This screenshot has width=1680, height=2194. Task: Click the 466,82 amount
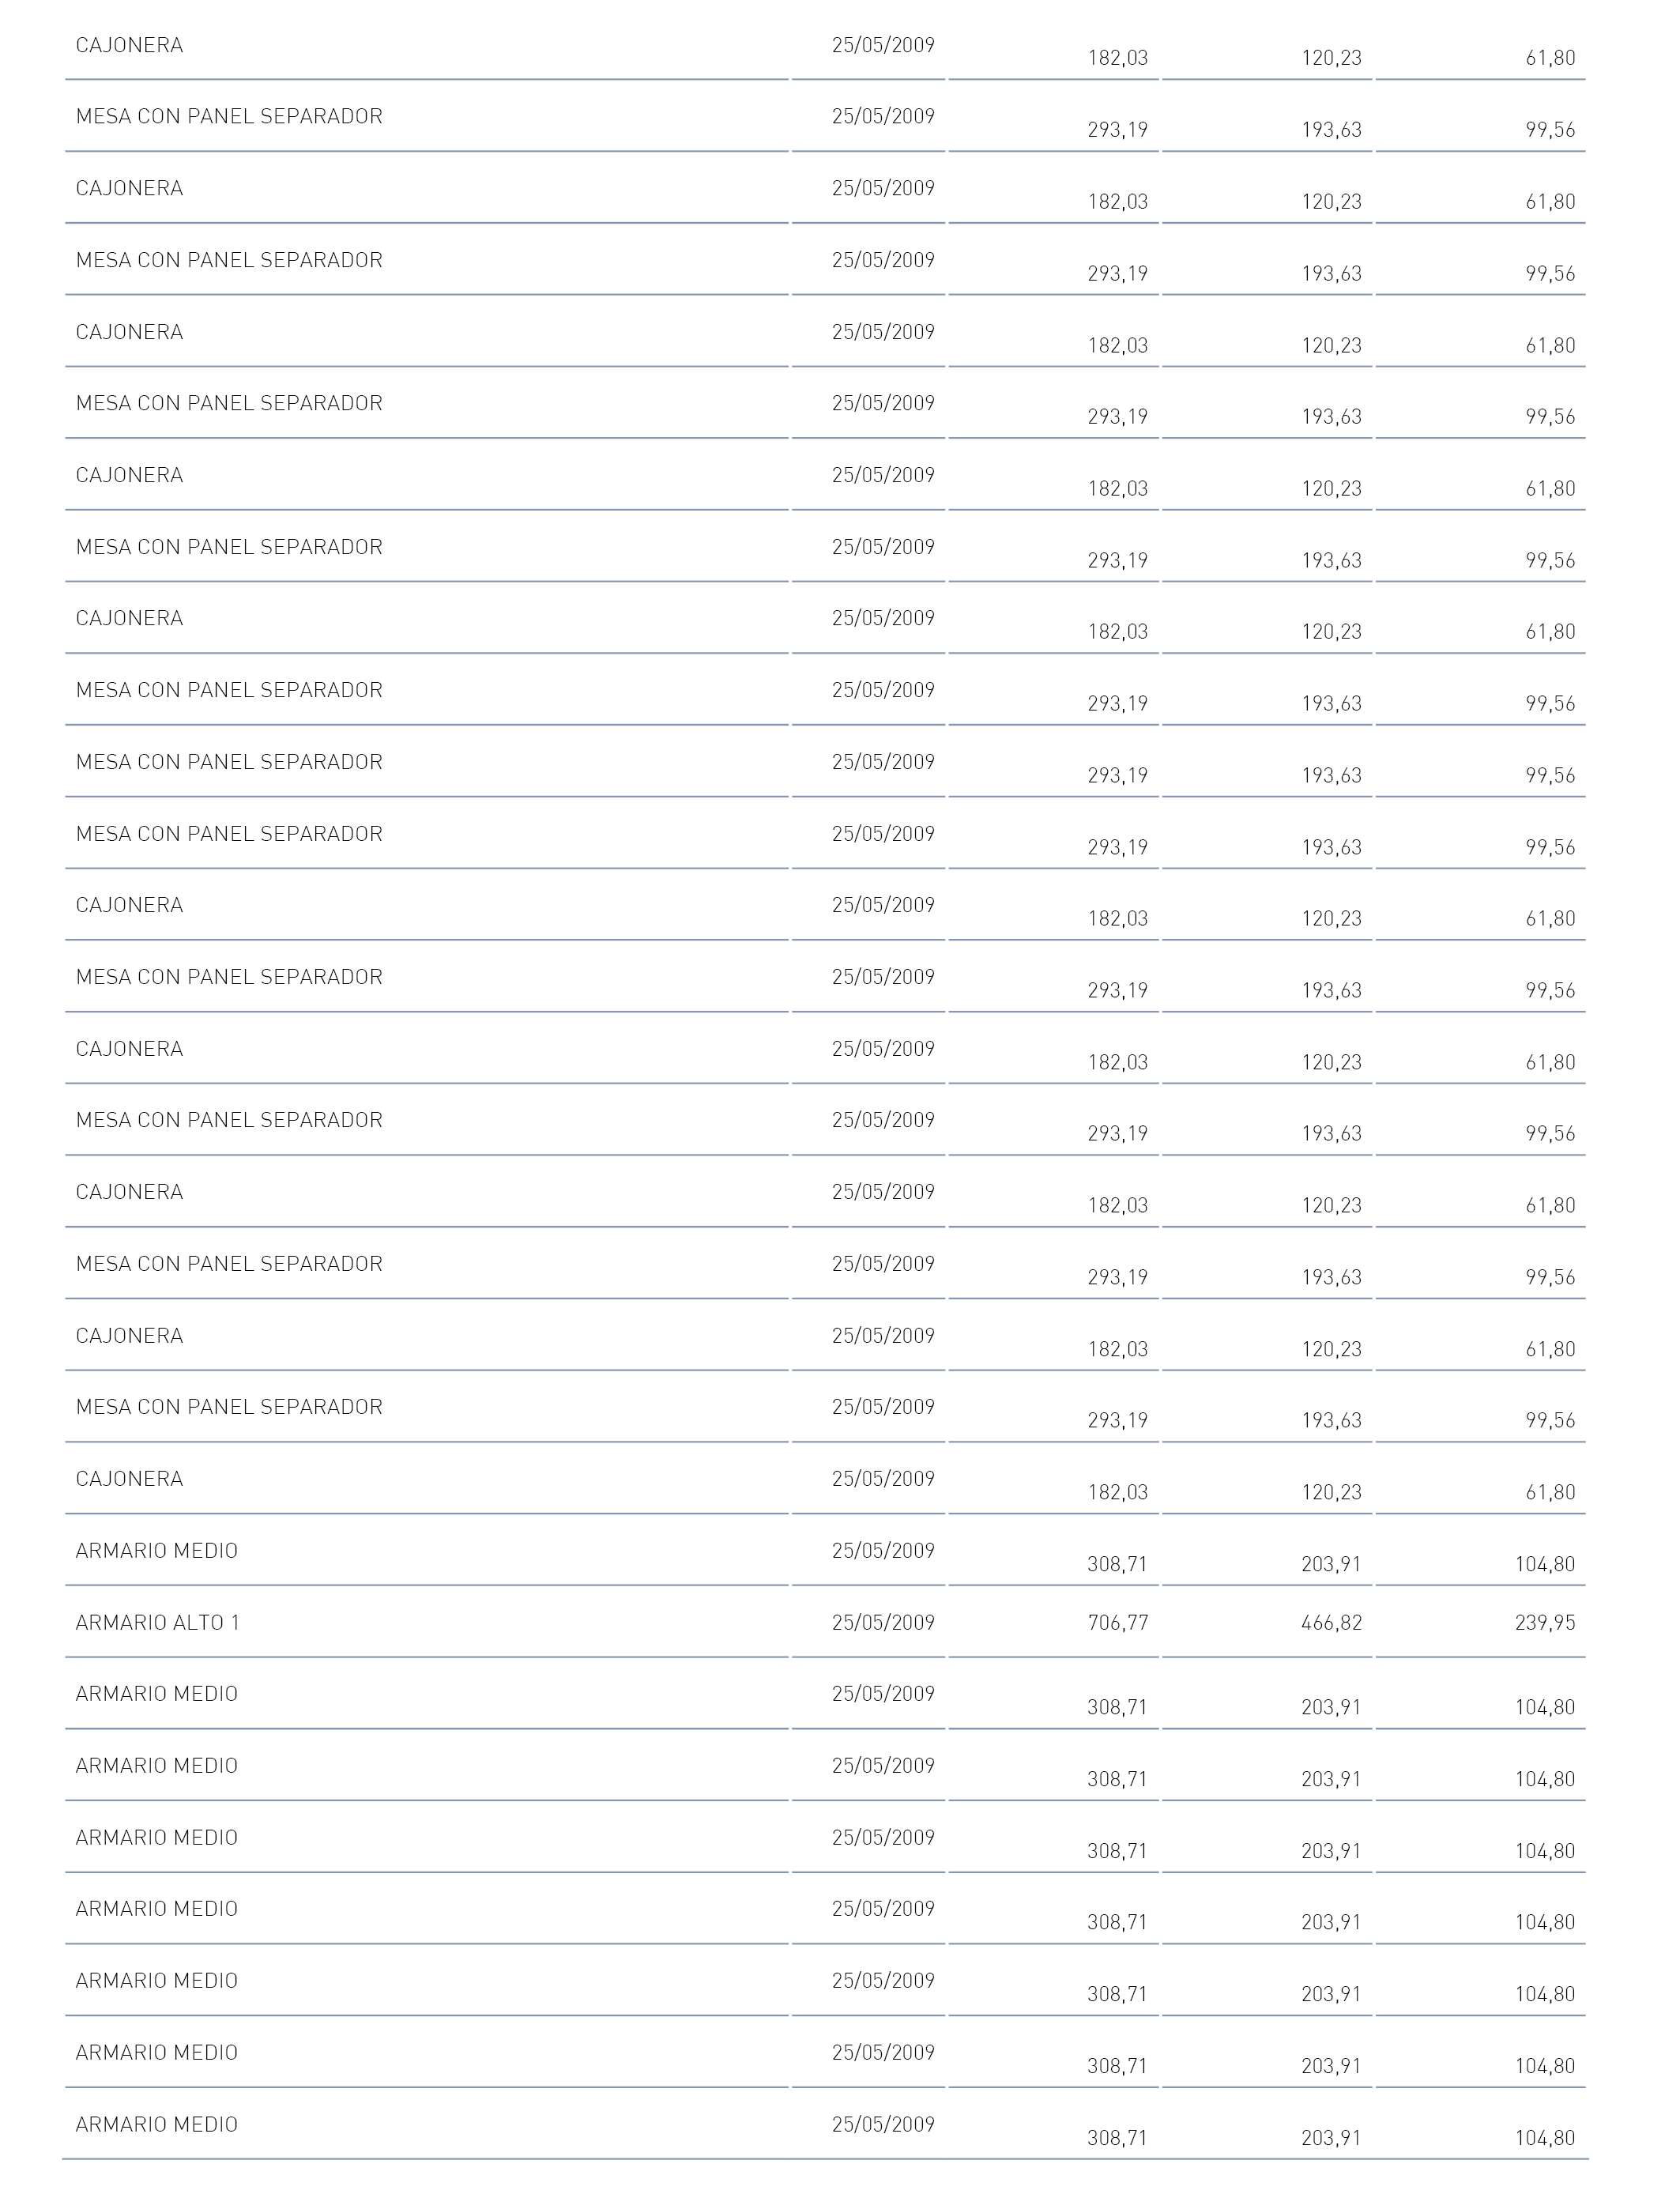(1331, 1623)
